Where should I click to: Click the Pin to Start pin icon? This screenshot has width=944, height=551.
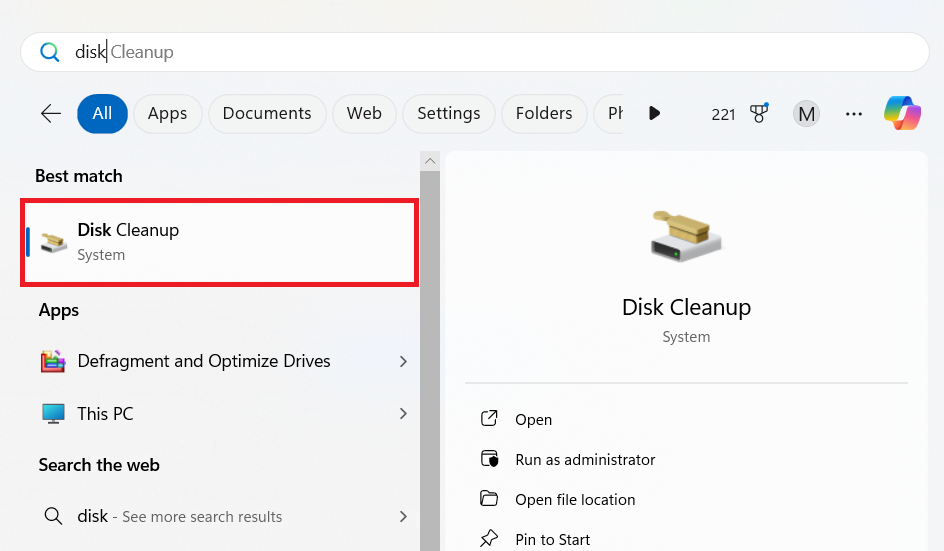pos(489,538)
